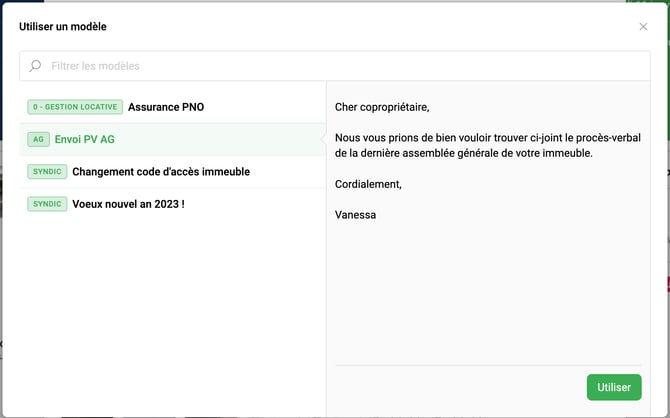Click SYNDIC tag beside Changement code
The width and height of the screenshot is (670, 418).
[47, 172]
